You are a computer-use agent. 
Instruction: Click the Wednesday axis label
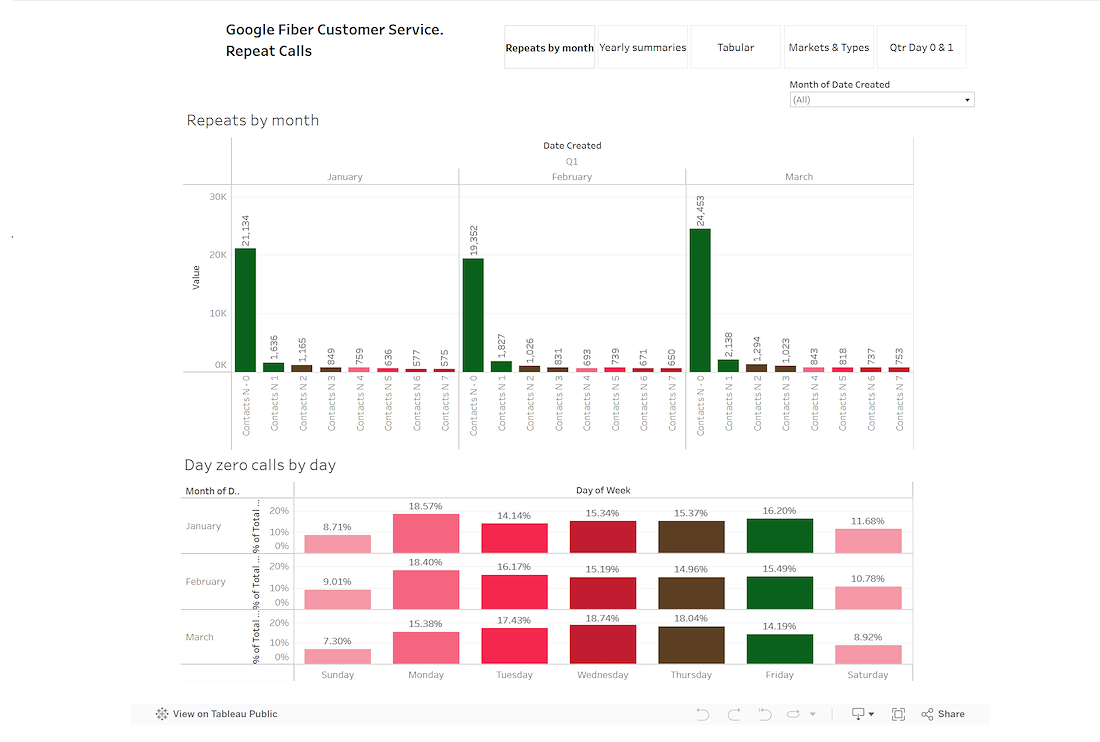tap(603, 675)
